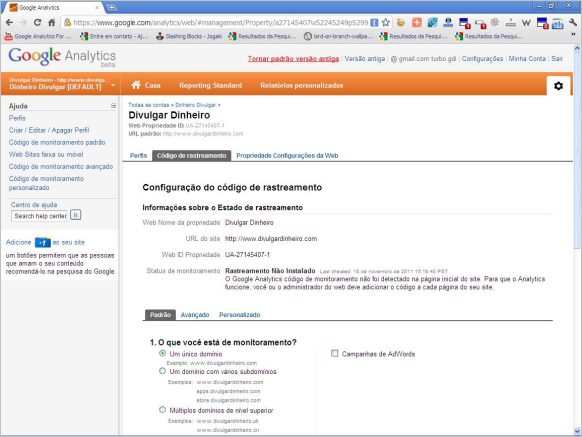Collapse the Ajuda panel
This screenshot has width=582, height=437.
point(113,106)
